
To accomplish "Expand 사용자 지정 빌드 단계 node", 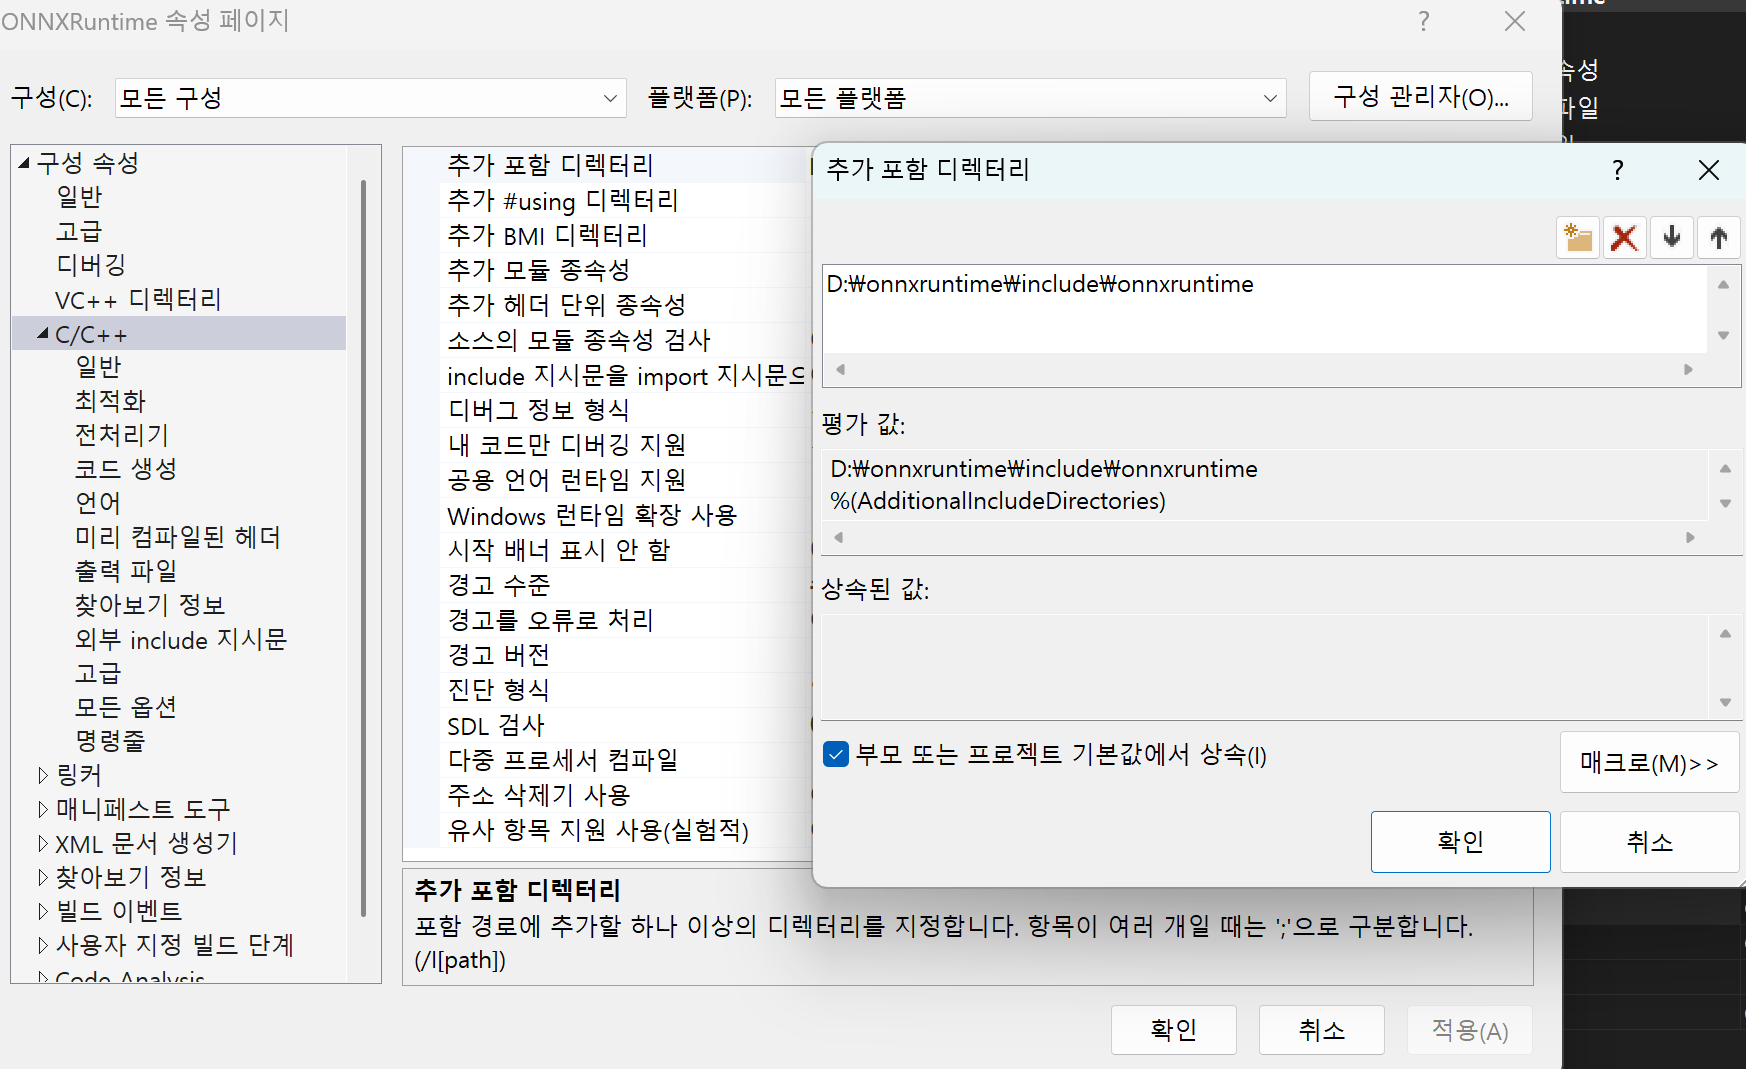I will (43, 945).
